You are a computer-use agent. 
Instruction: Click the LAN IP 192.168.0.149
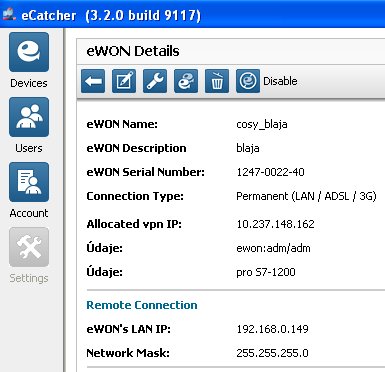tap(272, 329)
